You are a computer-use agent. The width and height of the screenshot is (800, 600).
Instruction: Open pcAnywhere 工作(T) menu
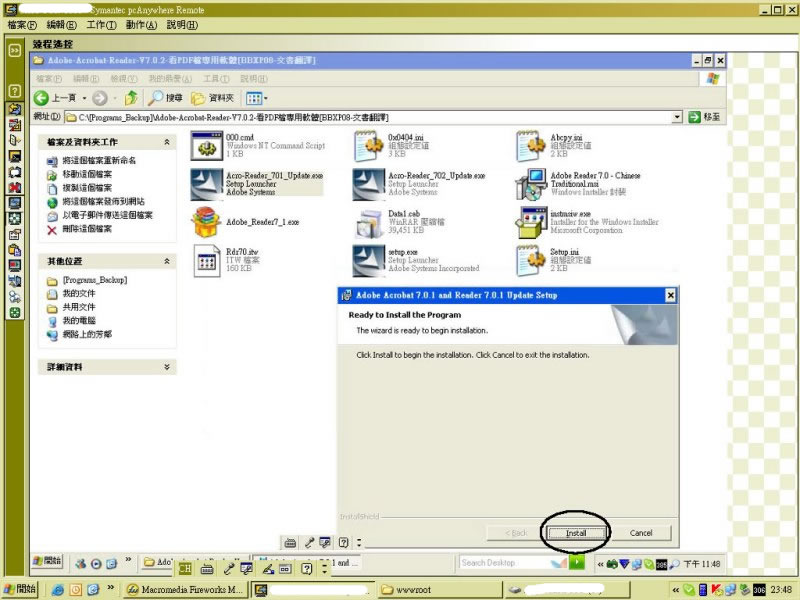[x=101, y=25]
